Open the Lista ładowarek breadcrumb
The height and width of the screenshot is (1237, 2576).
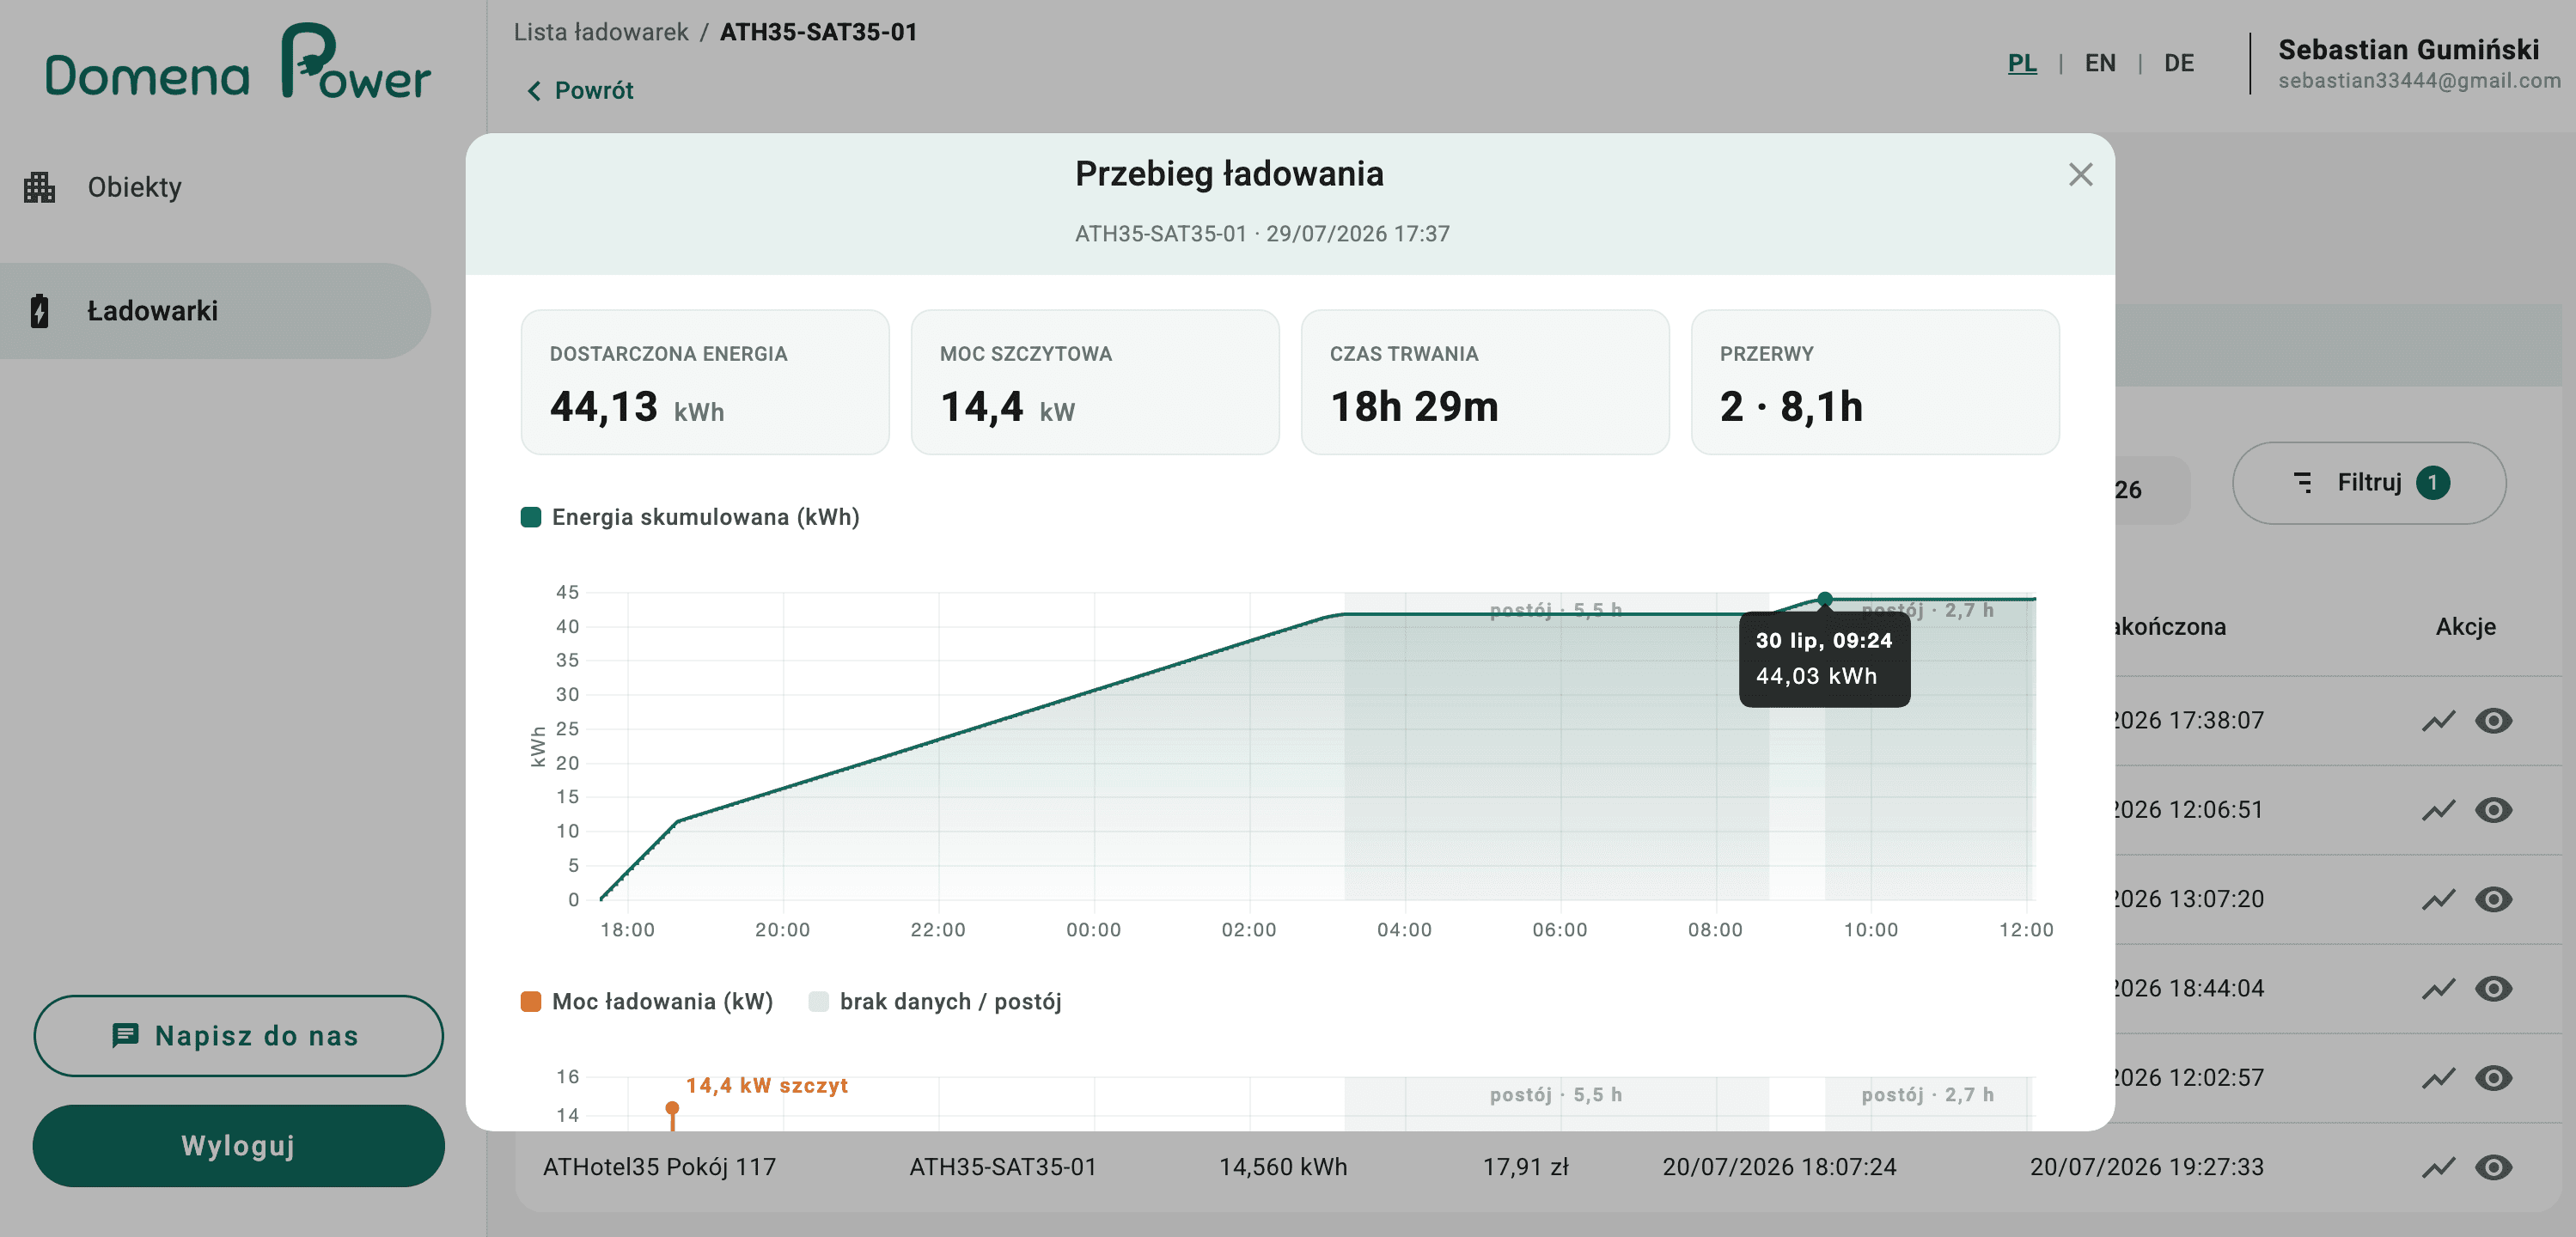tap(601, 32)
